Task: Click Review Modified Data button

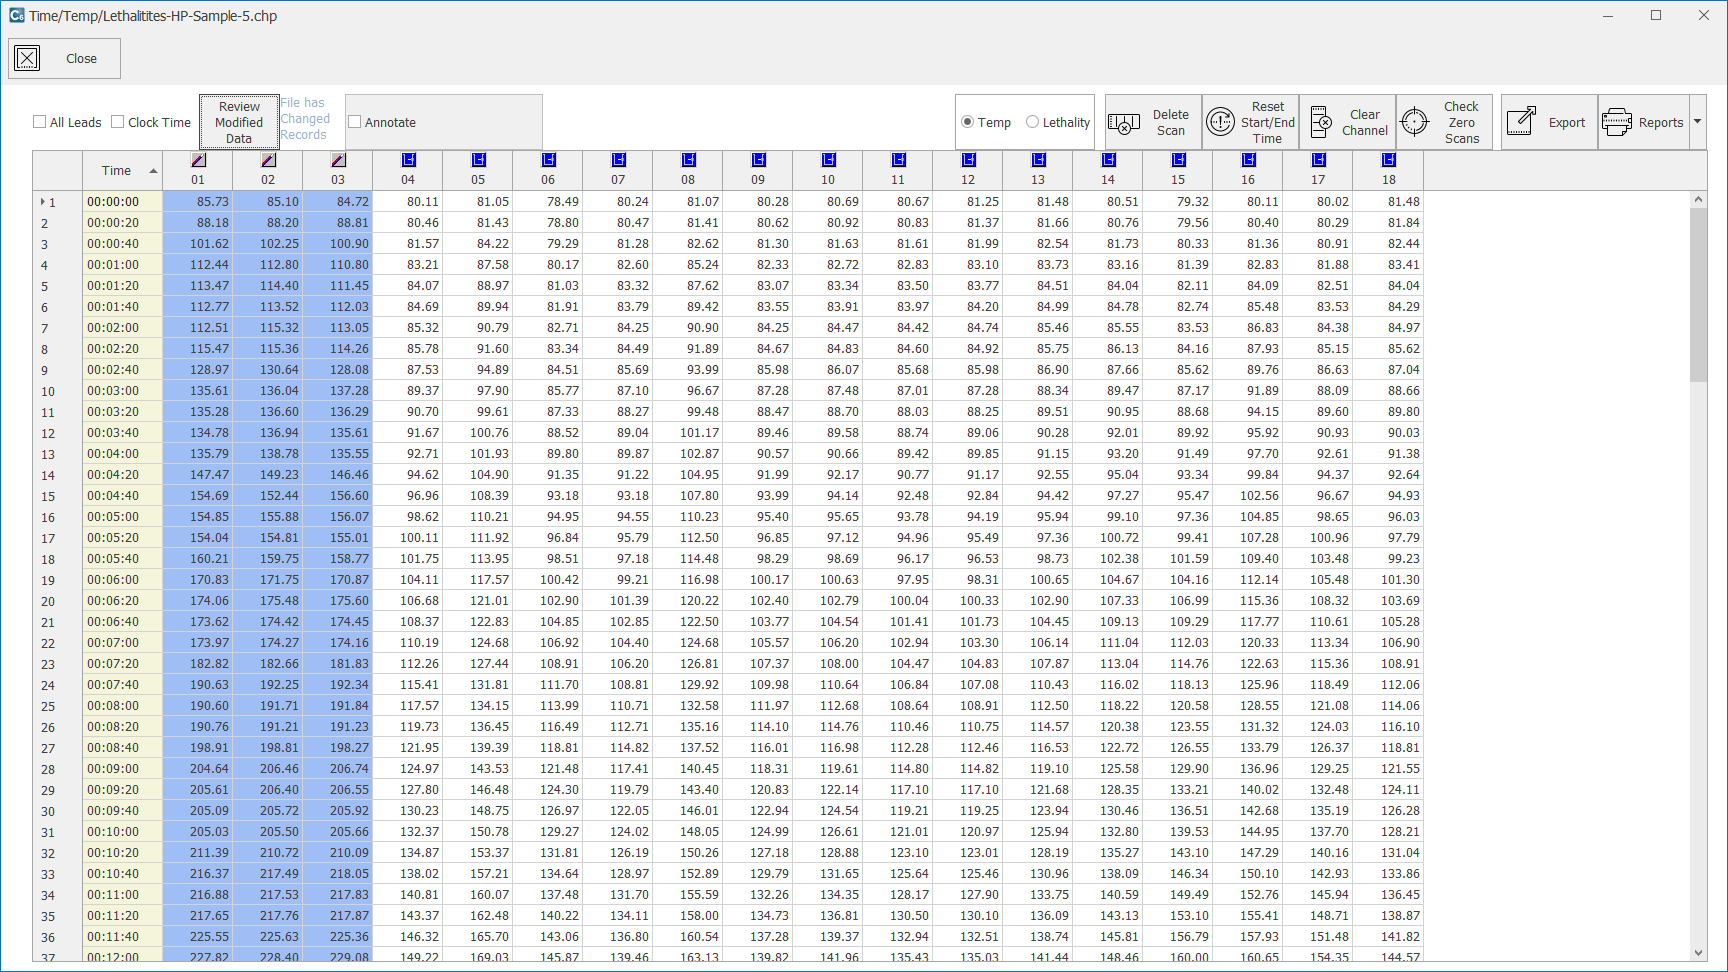Action: 239,122
